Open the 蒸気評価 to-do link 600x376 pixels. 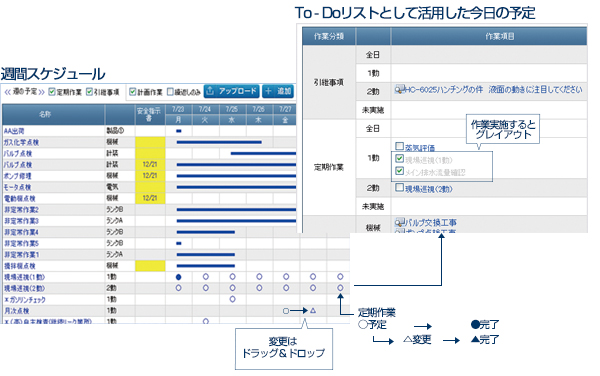pos(420,148)
